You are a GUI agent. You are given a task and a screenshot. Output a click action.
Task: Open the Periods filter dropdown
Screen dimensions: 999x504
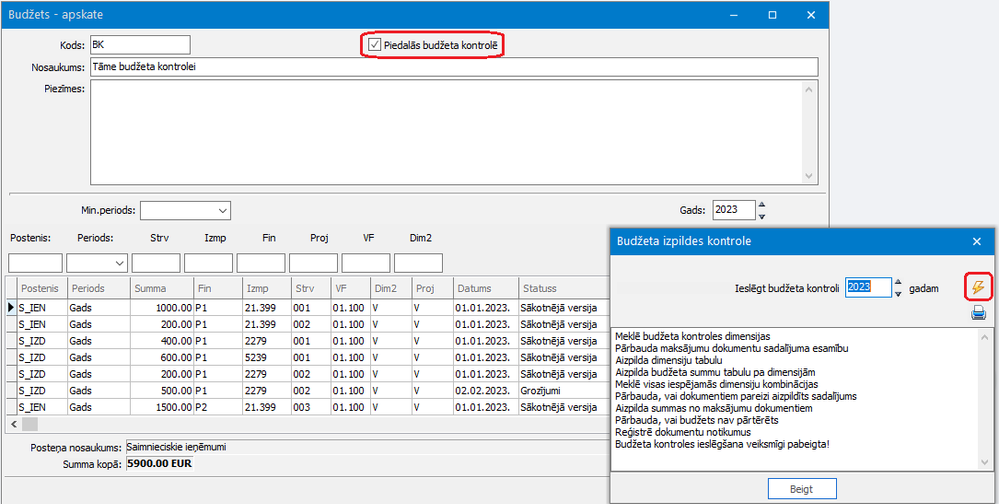tap(119, 263)
